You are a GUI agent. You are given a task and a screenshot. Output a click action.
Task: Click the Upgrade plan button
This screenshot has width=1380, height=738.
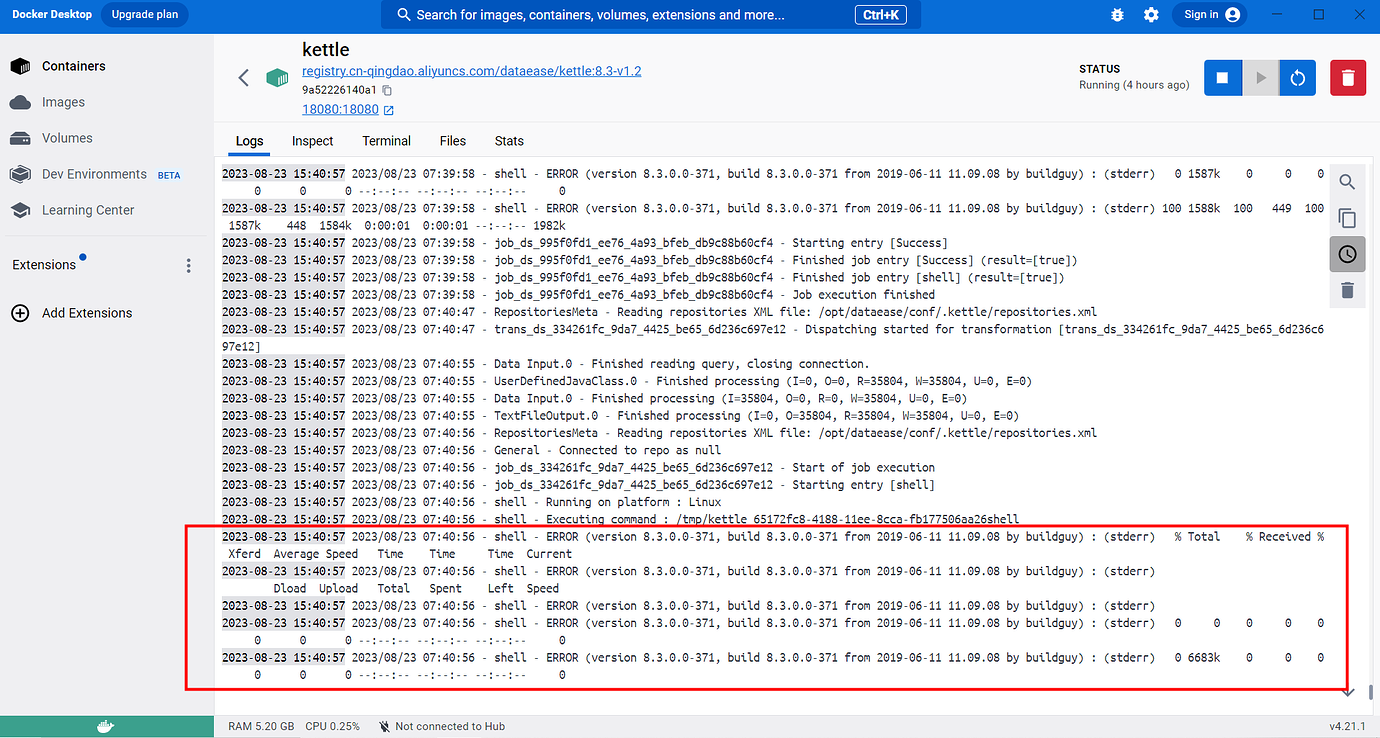[144, 15]
